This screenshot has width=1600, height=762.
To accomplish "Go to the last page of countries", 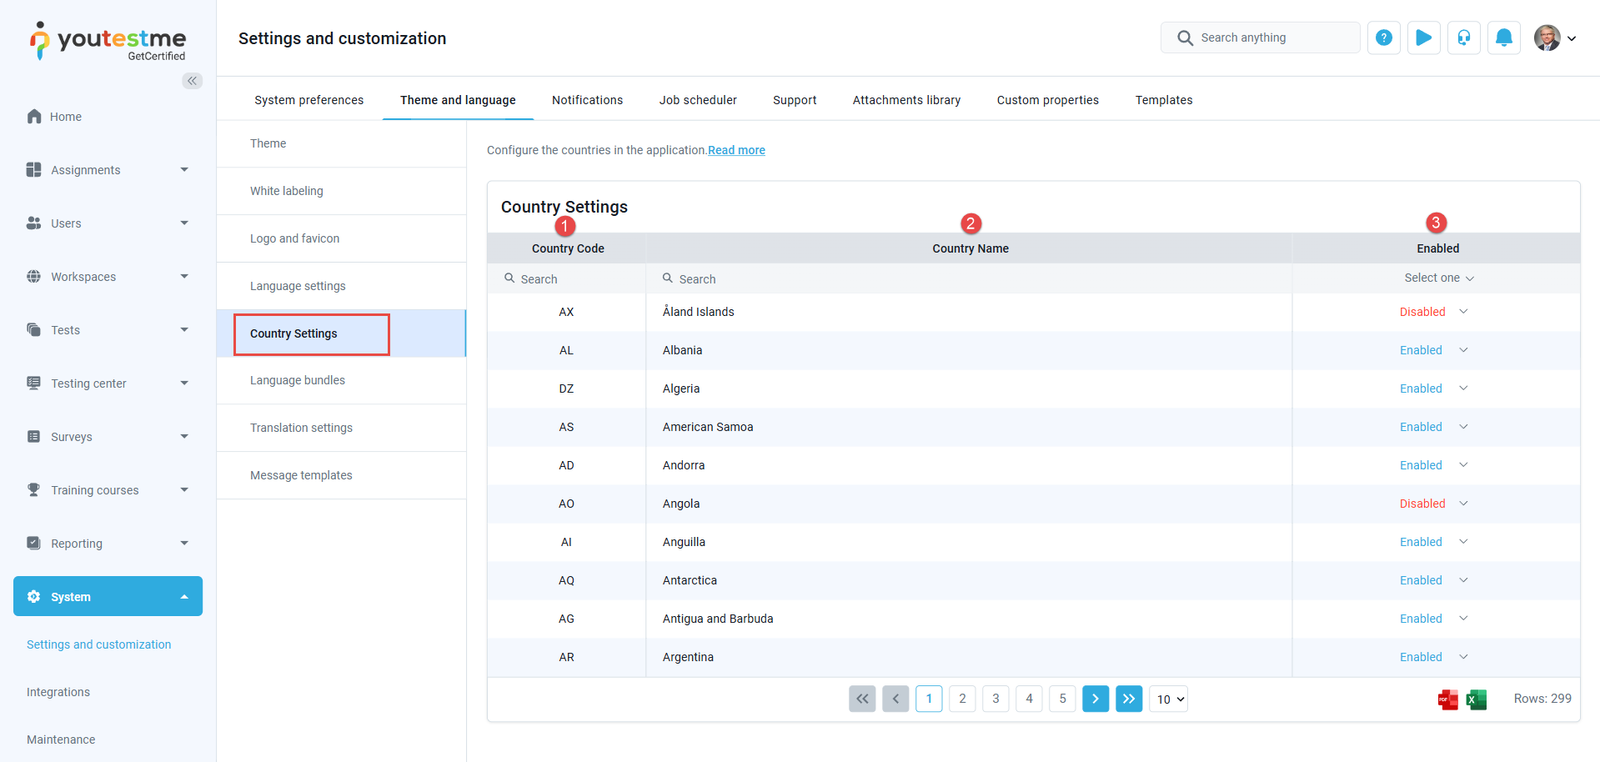I will pos(1129,699).
